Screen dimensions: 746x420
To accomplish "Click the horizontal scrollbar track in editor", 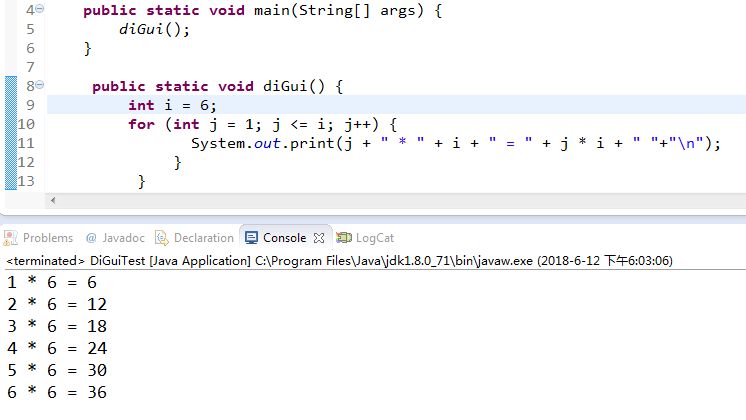I will point(400,200).
